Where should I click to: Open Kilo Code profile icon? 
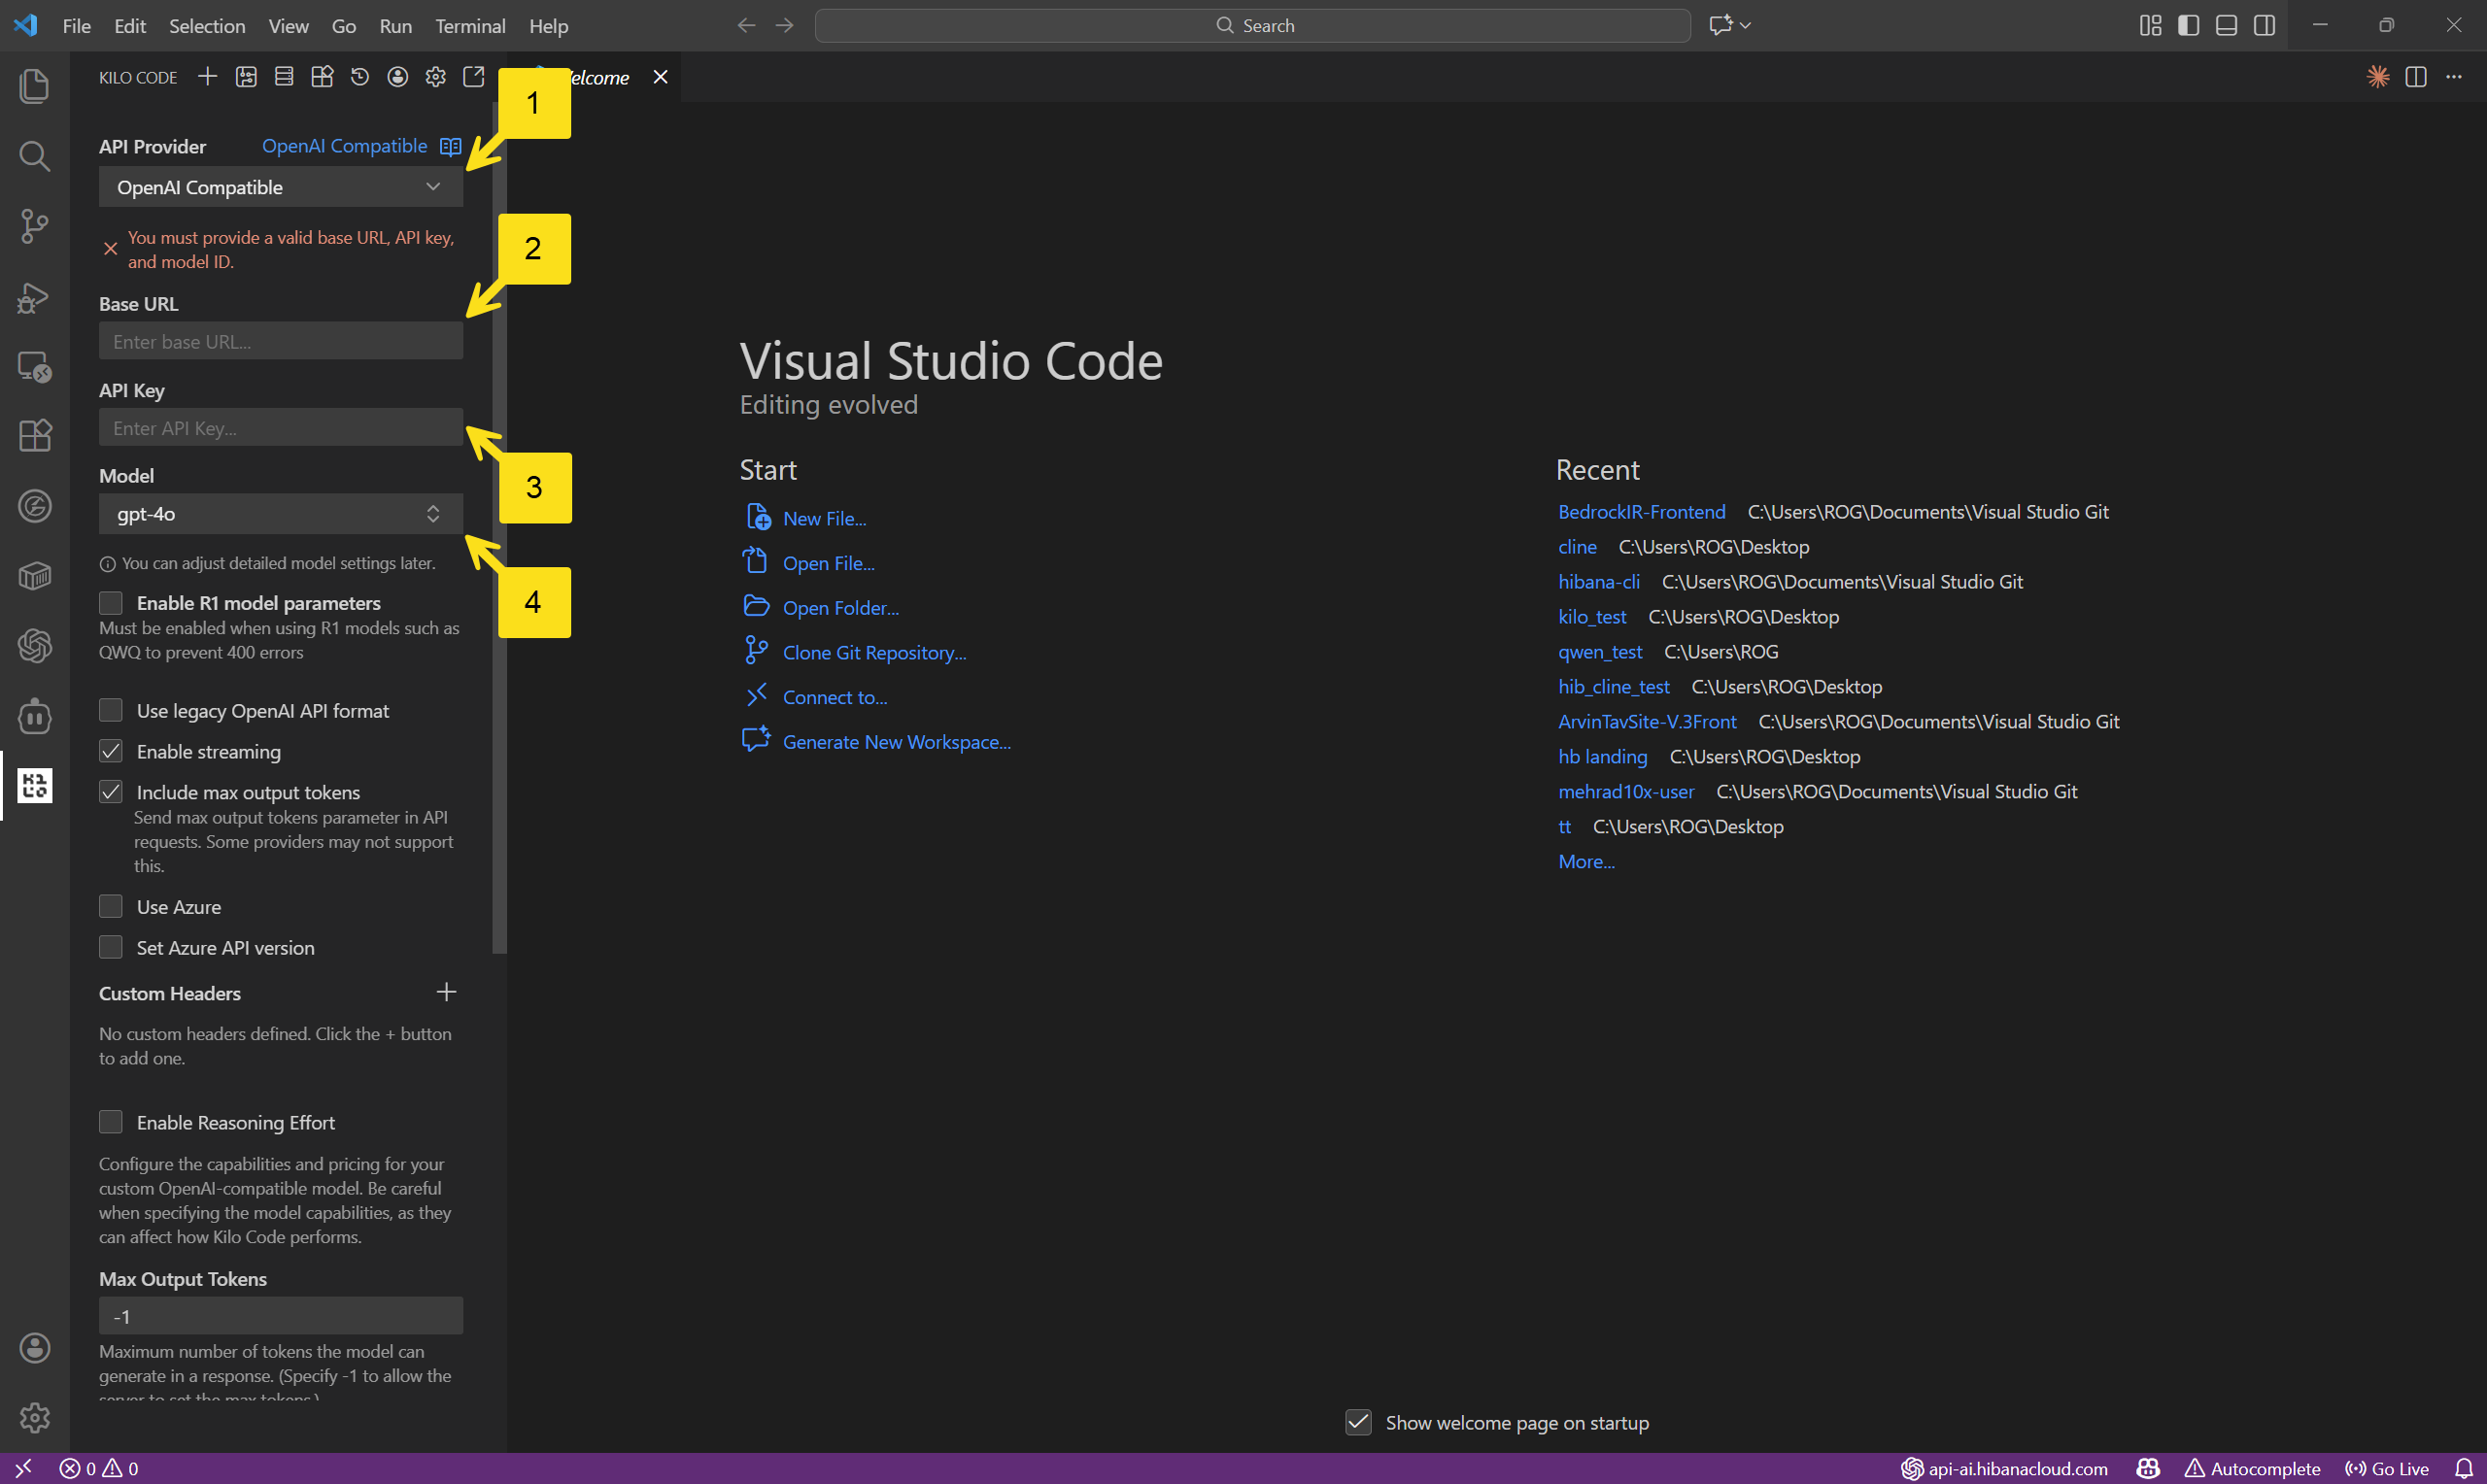(x=398, y=77)
